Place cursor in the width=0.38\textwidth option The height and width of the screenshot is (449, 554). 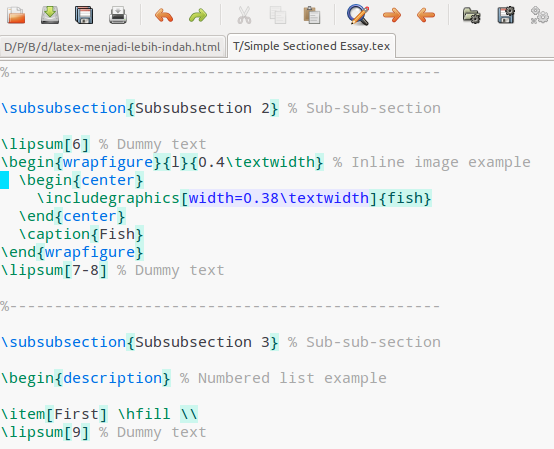coord(279,198)
